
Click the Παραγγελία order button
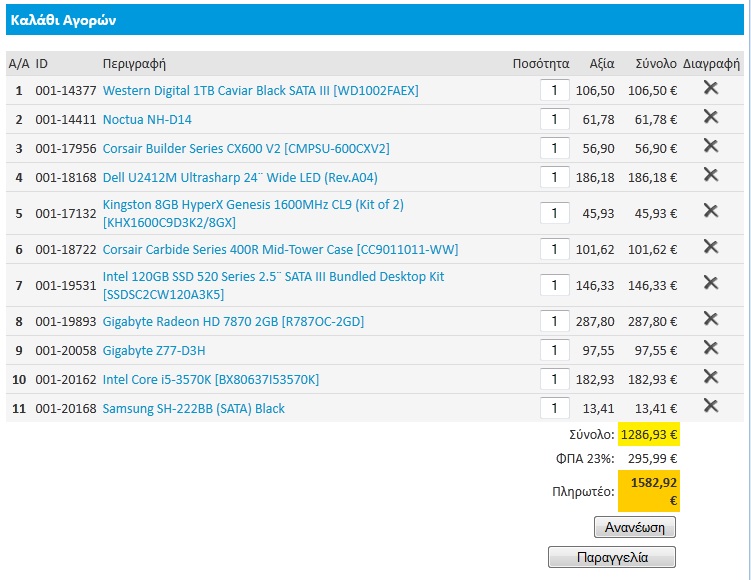tap(612, 557)
